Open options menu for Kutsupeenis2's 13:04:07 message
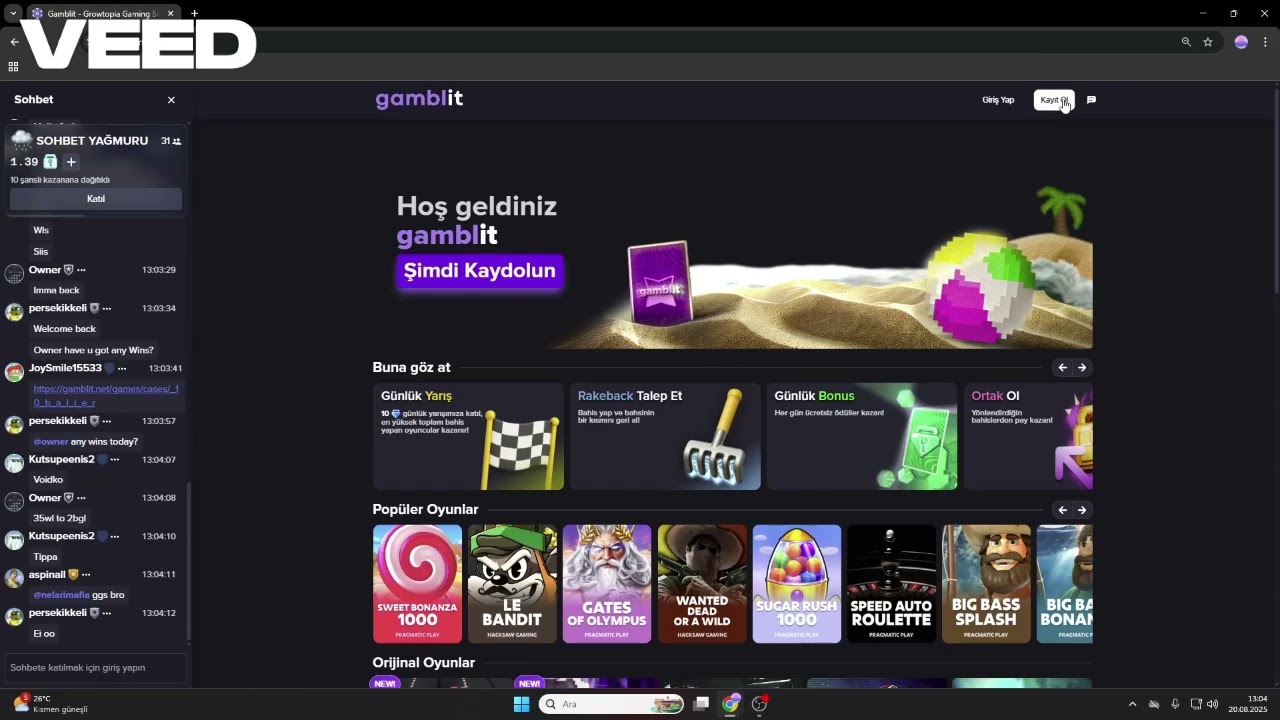This screenshot has height=720, width=1280. coord(115,460)
